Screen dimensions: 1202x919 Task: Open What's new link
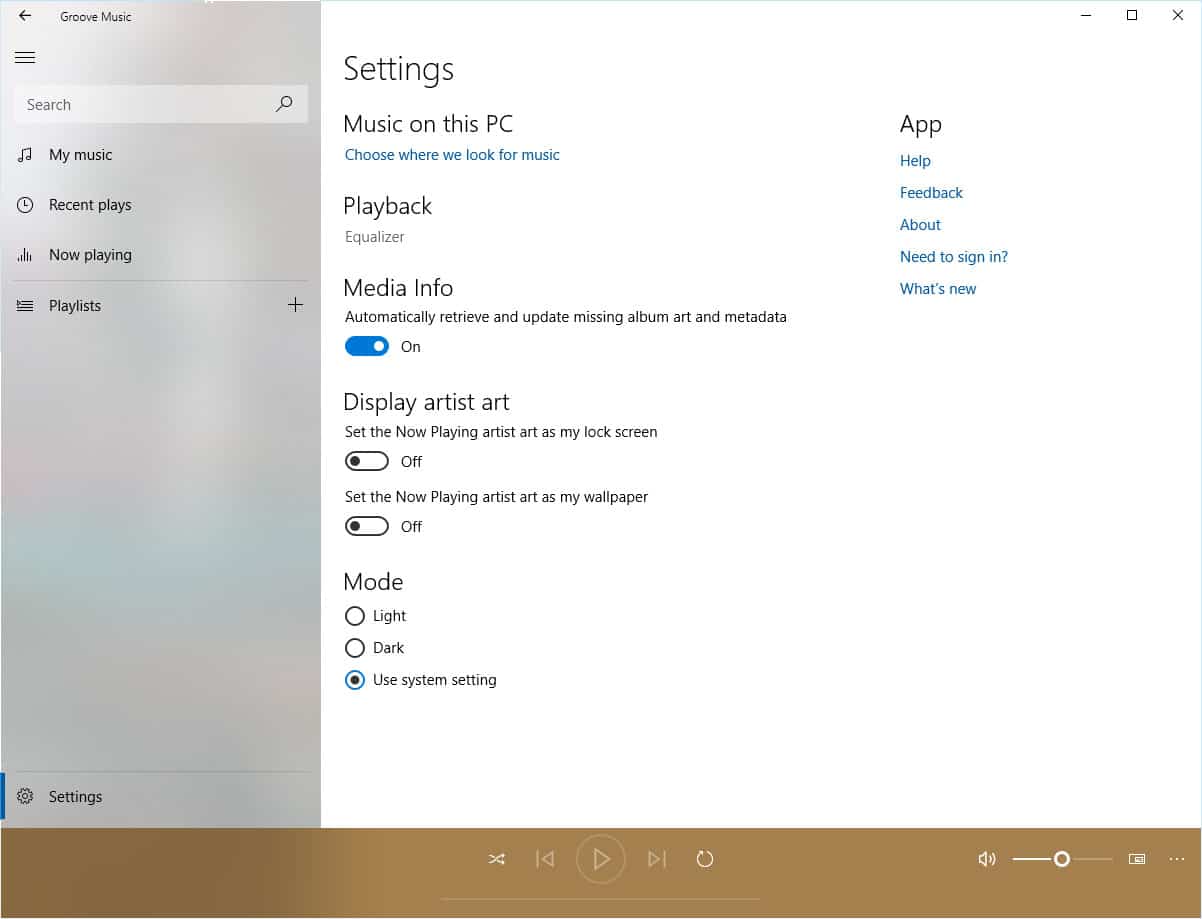click(938, 289)
